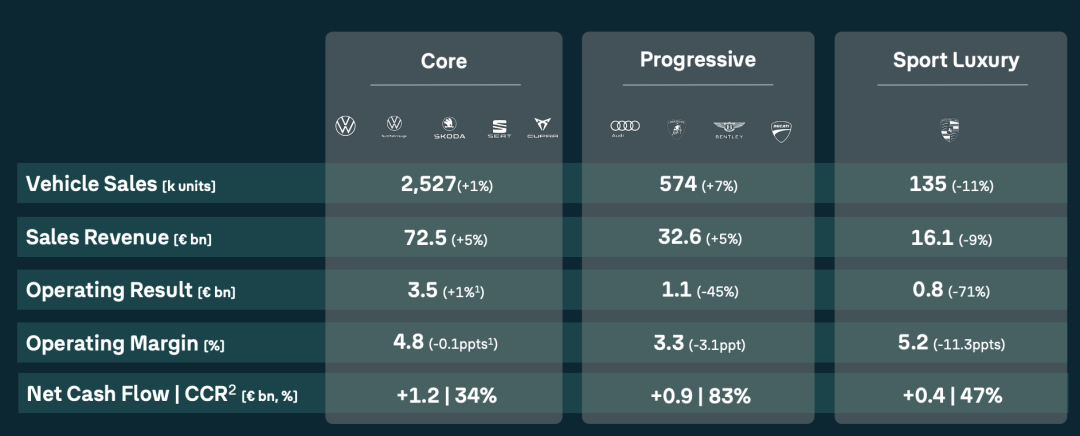This screenshot has height=436, width=1080.
Task: Select the Sport Luxury column heading
Action: (x=956, y=60)
